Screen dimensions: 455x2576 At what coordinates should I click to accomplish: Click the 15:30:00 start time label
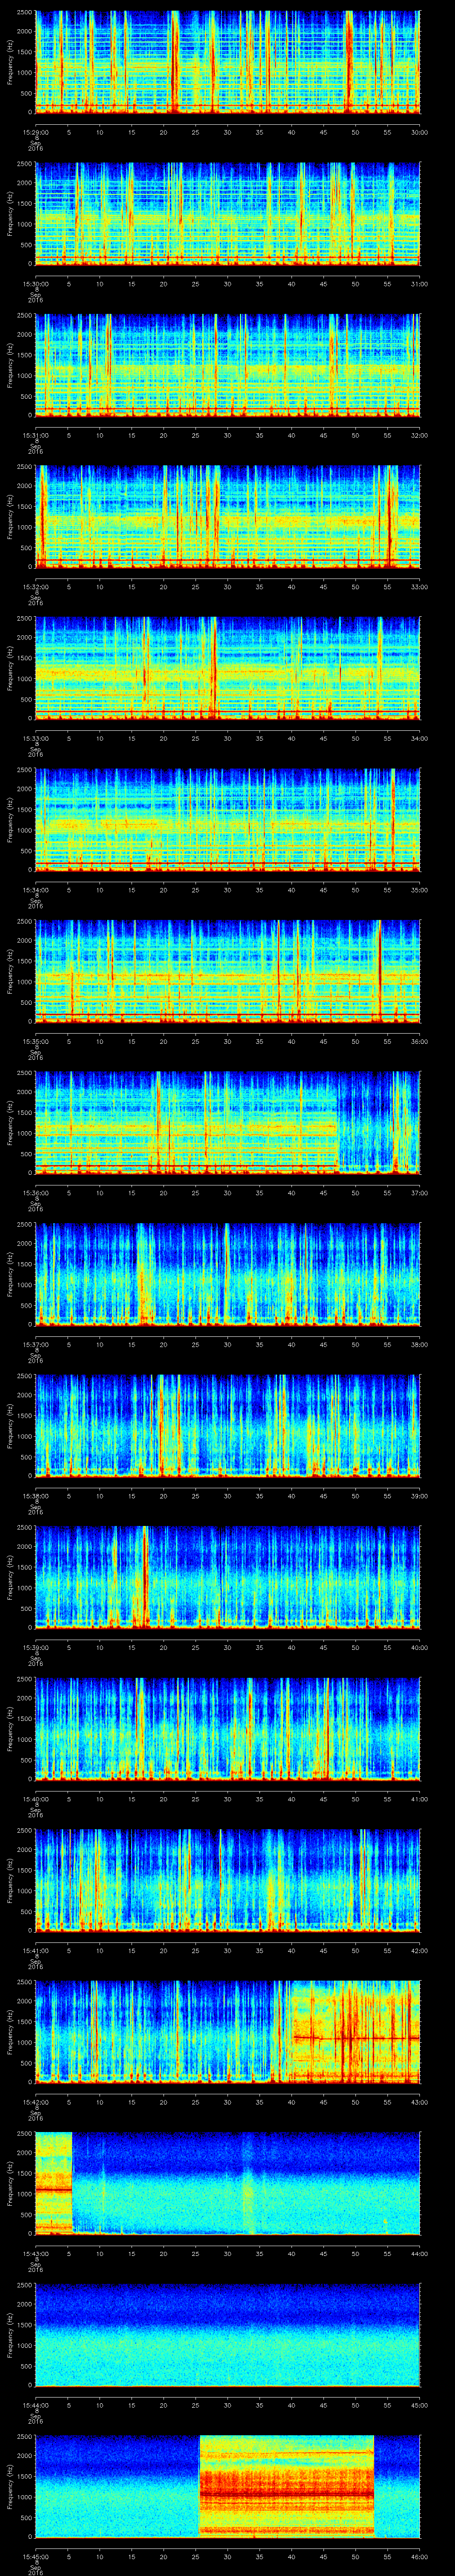point(36,283)
